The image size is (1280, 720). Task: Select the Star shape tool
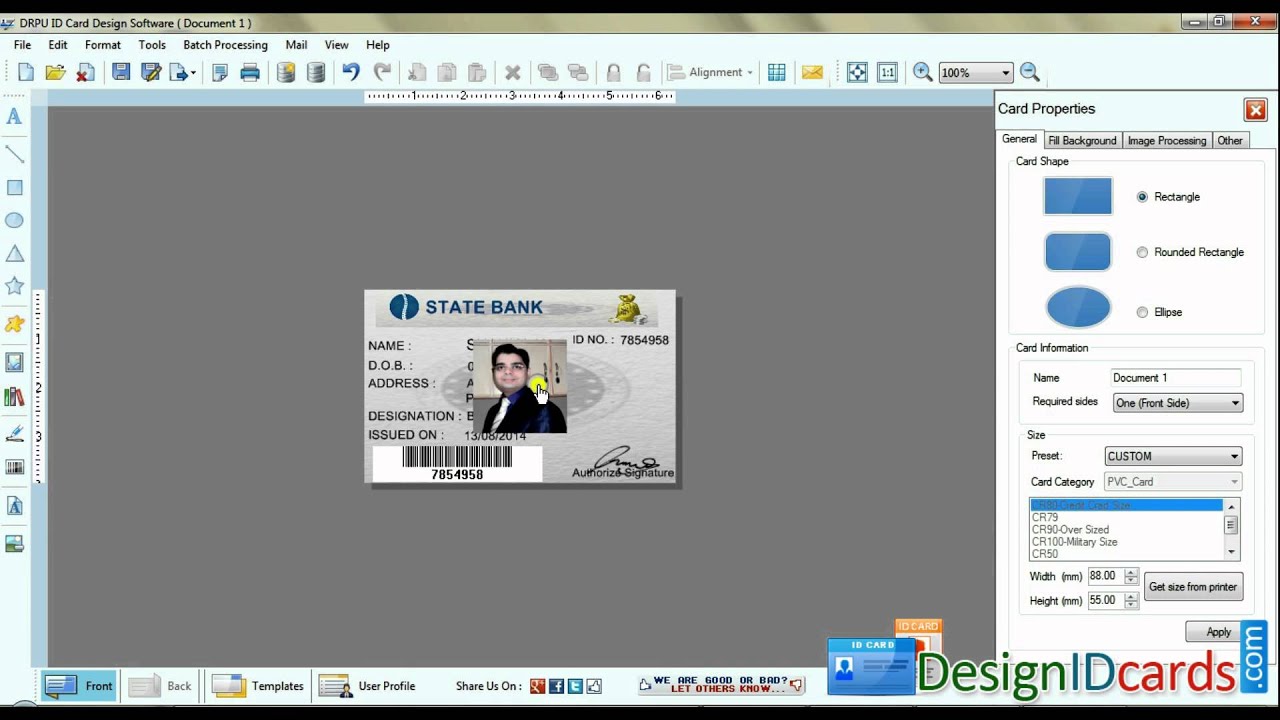(14, 286)
